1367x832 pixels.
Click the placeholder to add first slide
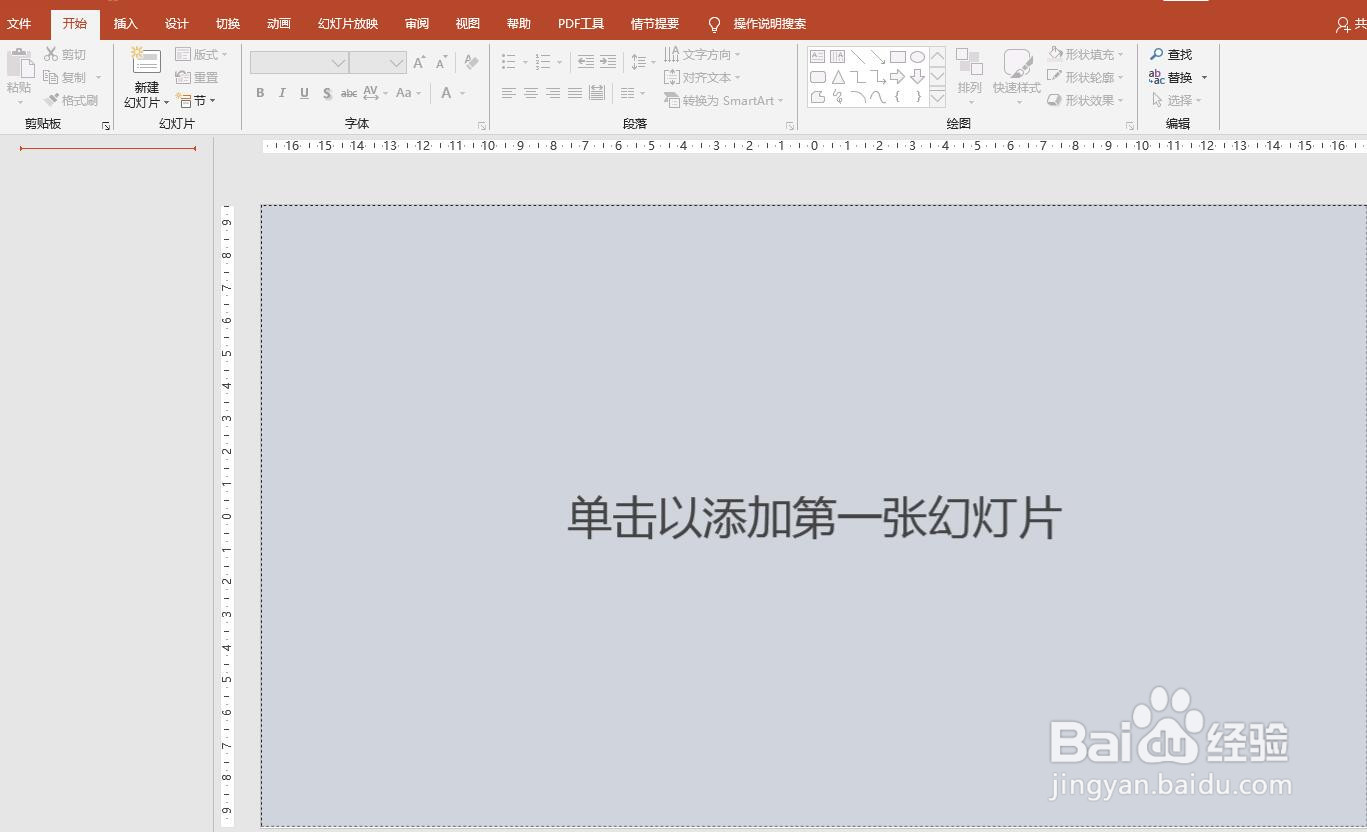tap(814, 517)
